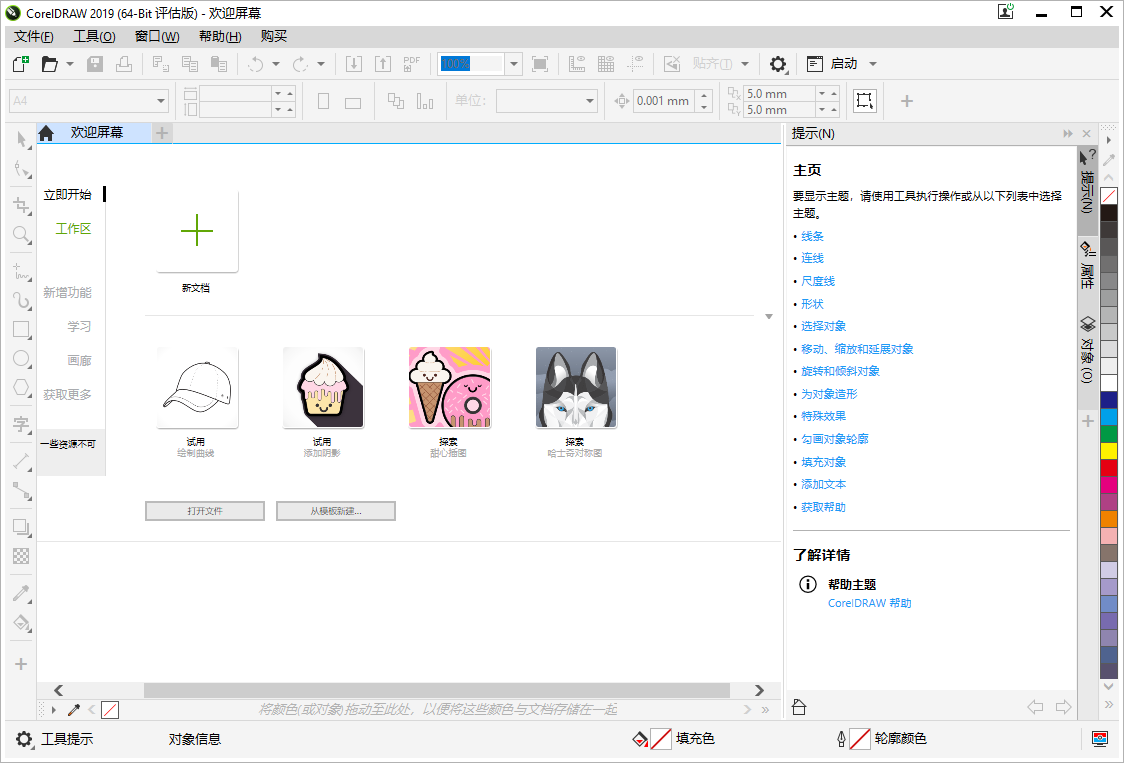This screenshot has height=763, width=1124.
Task: Select the Polygon tool
Action: tap(22, 388)
